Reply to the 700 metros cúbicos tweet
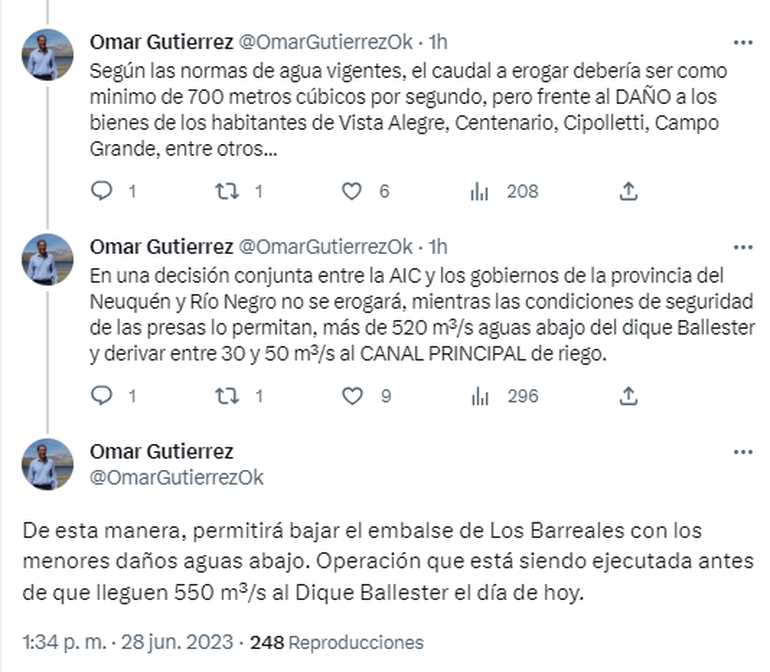Viewport: 770px width, 672px height. (x=103, y=191)
